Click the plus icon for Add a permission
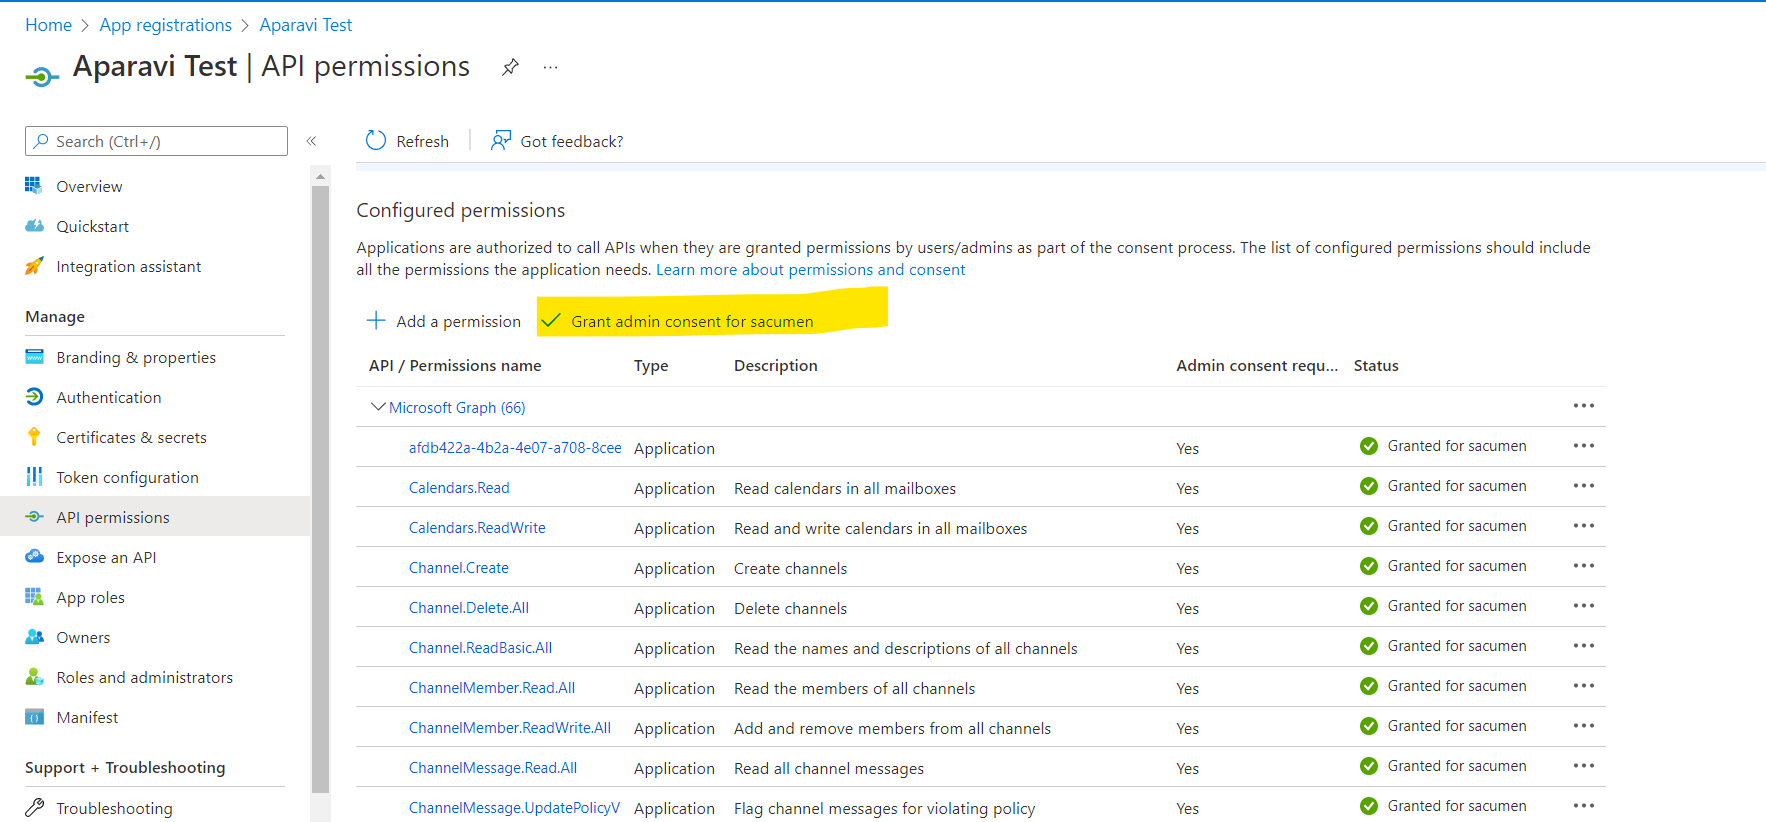 coord(376,320)
